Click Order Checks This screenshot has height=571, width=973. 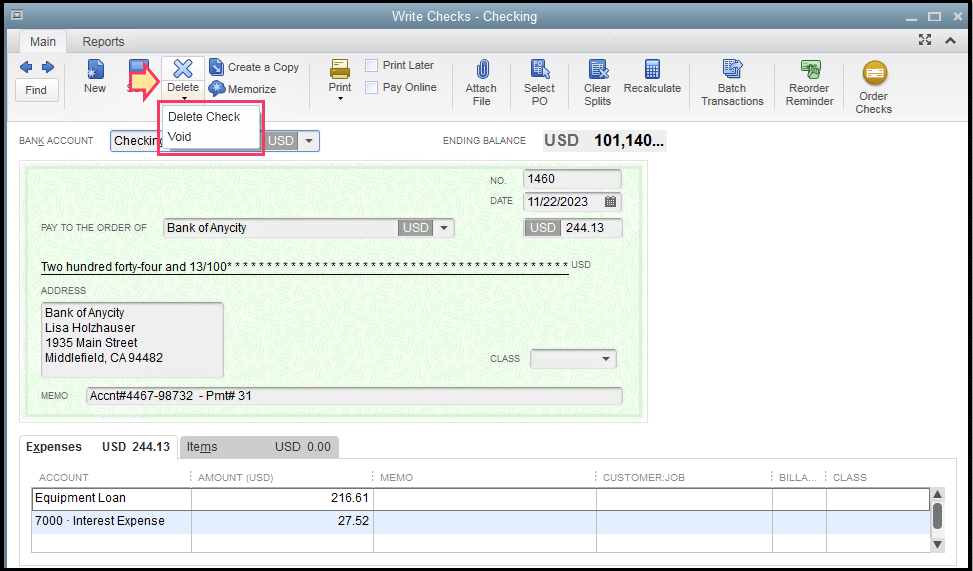874,88
